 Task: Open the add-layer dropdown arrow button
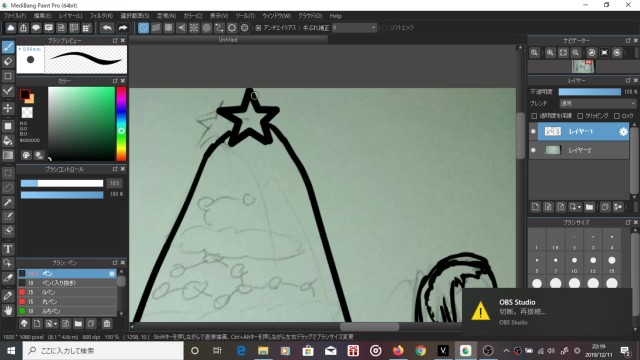pyautogui.click(x=575, y=207)
